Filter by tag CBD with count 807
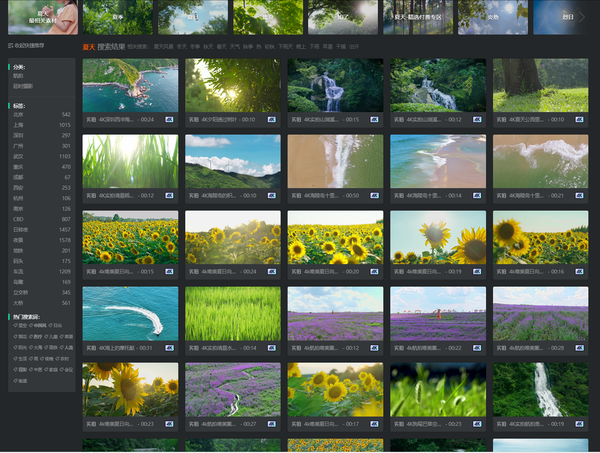Viewport: 600px width, 453px height. click(42, 219)
